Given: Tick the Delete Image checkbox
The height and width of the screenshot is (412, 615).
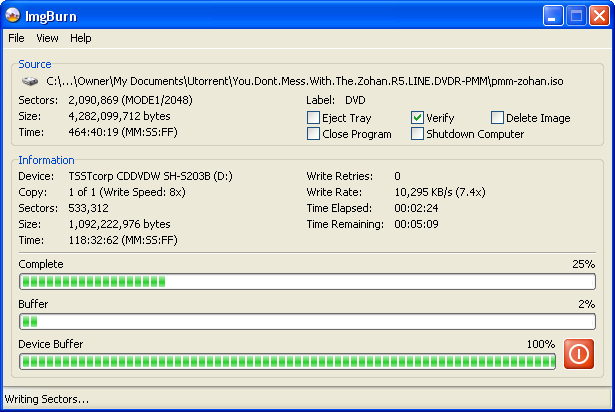Looking at the screenshot, I should click(x=497, y=117).
